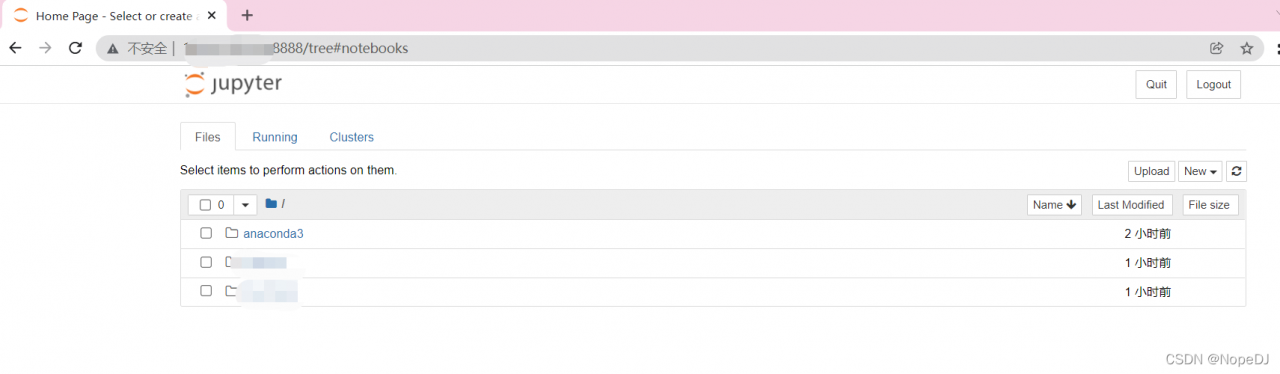
Task: Bookmark this page with the star icon
Action: [x=1247, y=48]
